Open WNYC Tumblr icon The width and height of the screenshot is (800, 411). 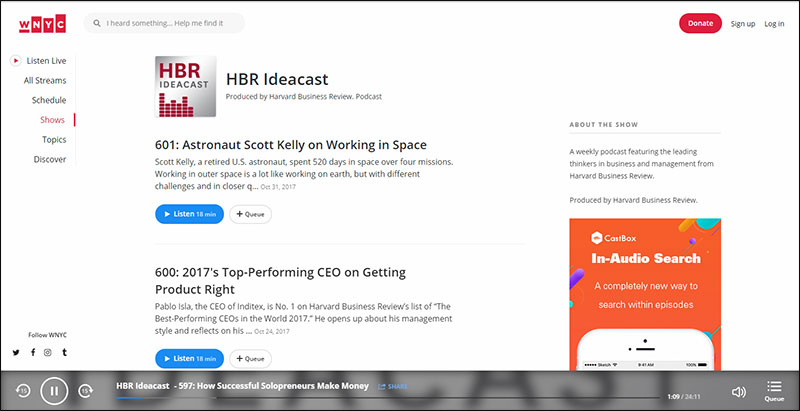point(64,352)
